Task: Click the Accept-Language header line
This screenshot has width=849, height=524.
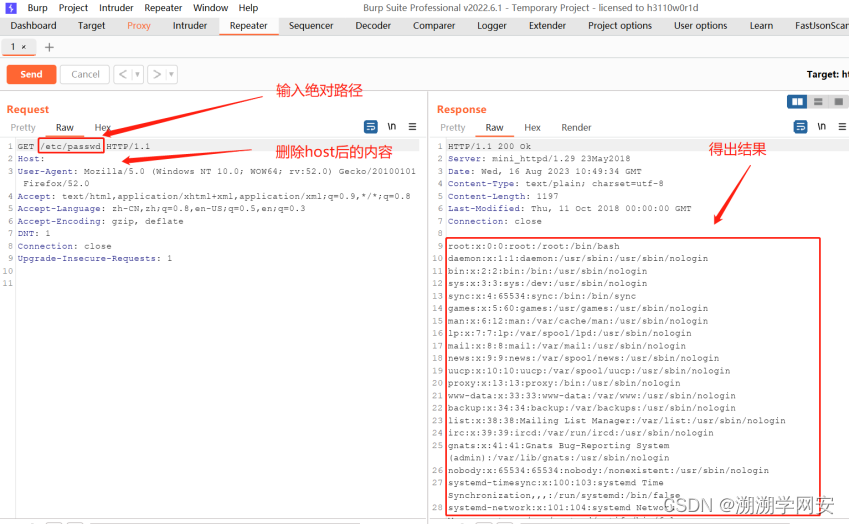Action: [x=161, y=208]
